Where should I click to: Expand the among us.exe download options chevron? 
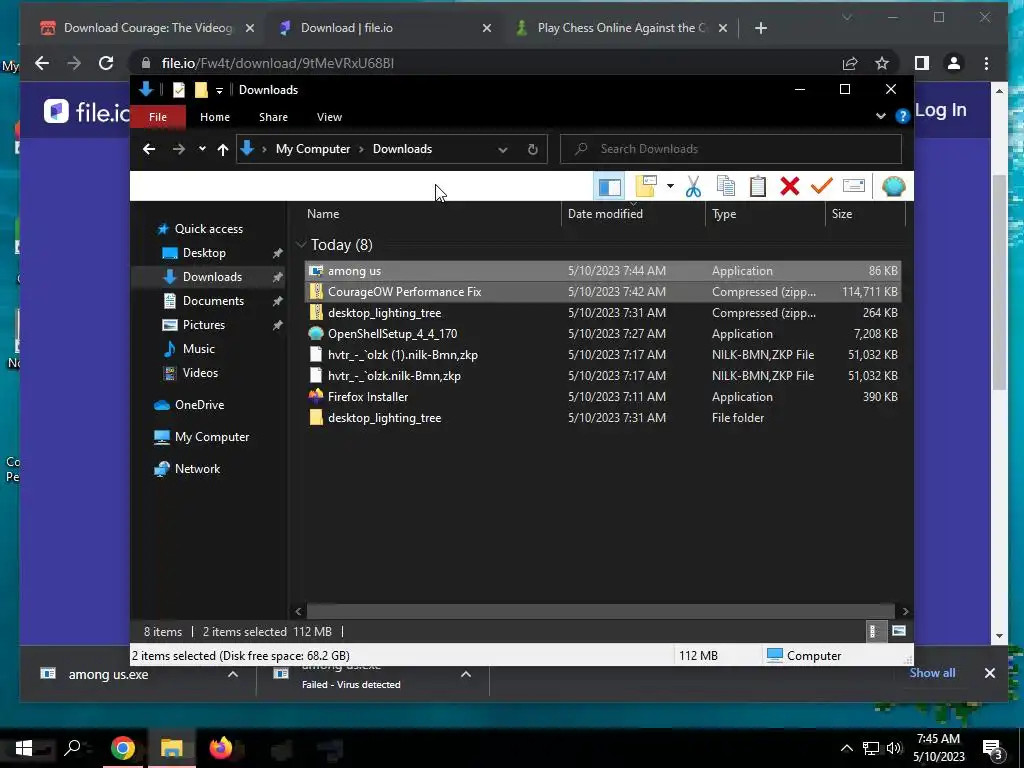pos(232,674)
